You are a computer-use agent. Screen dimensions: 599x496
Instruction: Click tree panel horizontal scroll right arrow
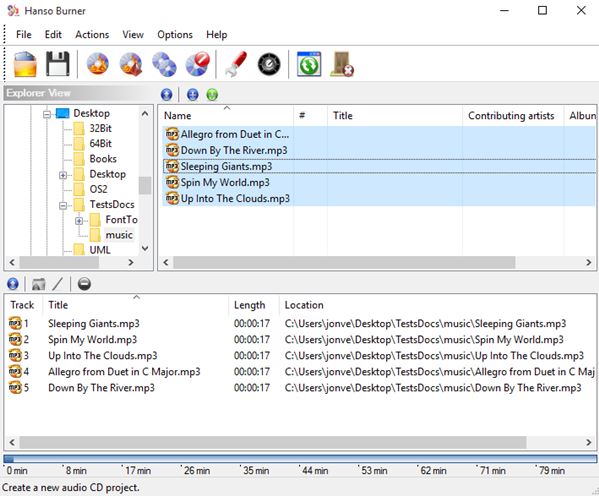click(131, 262)
